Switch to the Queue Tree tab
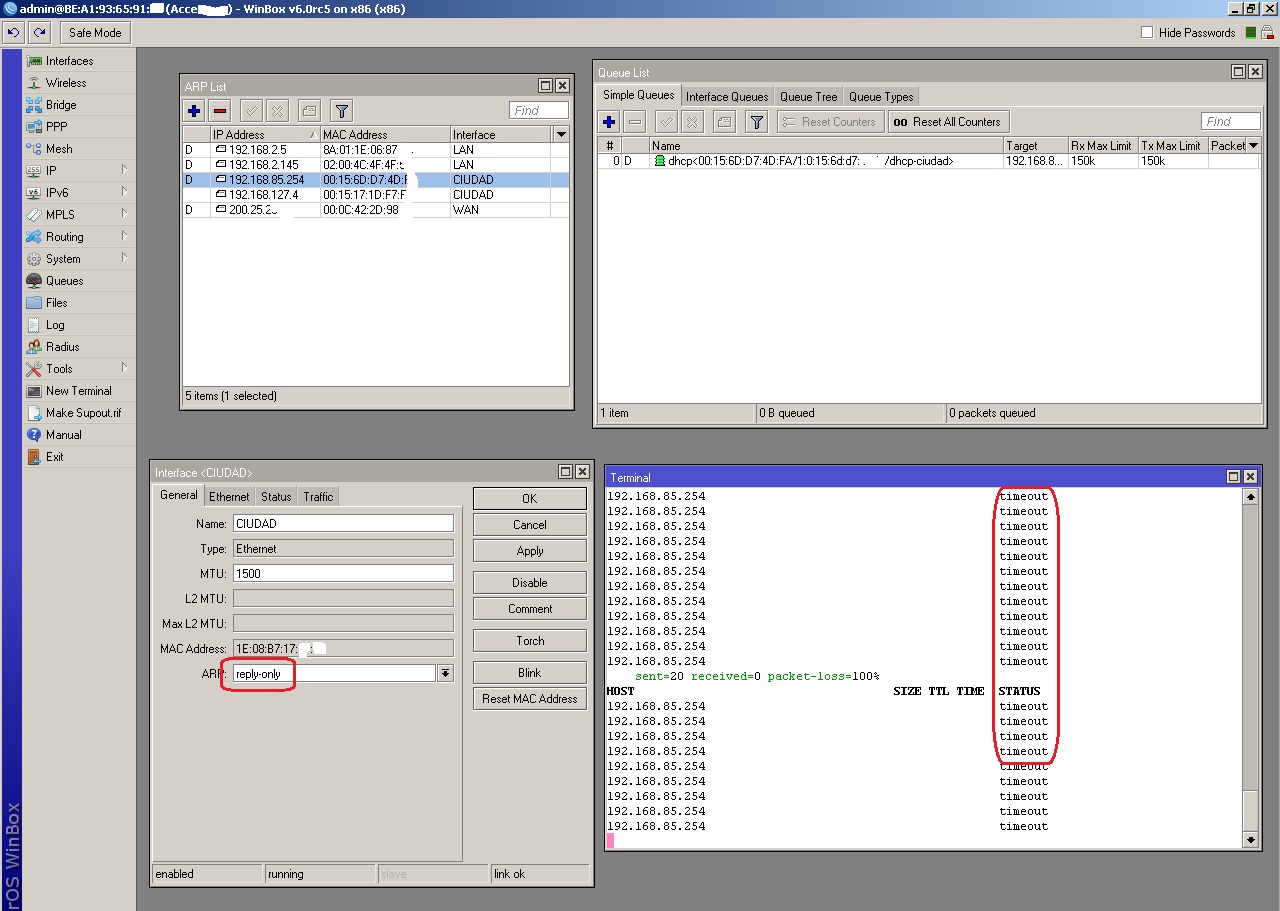Image resolution: width=1280 pixels, height=911 pixels. (x=808, y=97)
